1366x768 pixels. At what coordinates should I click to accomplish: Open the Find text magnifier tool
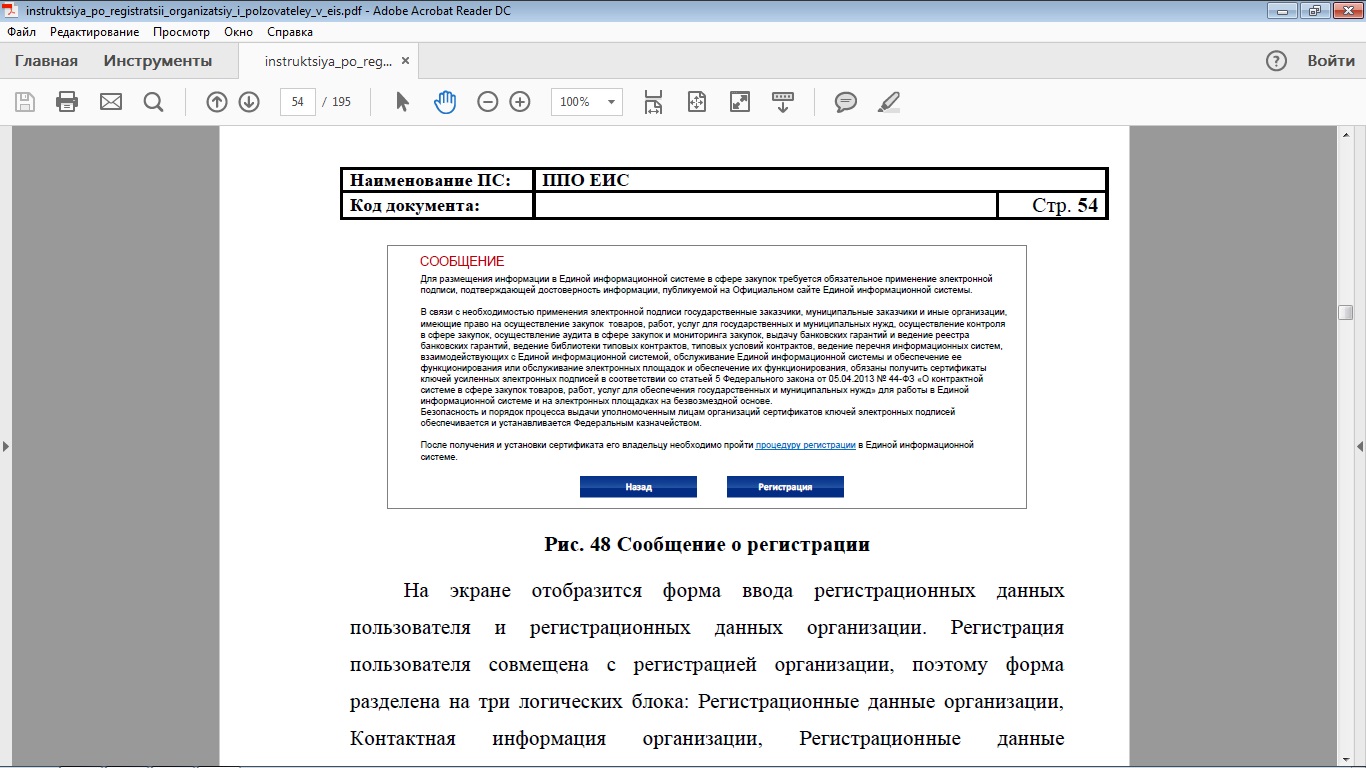pyautogui.click(x=153, y=102)
